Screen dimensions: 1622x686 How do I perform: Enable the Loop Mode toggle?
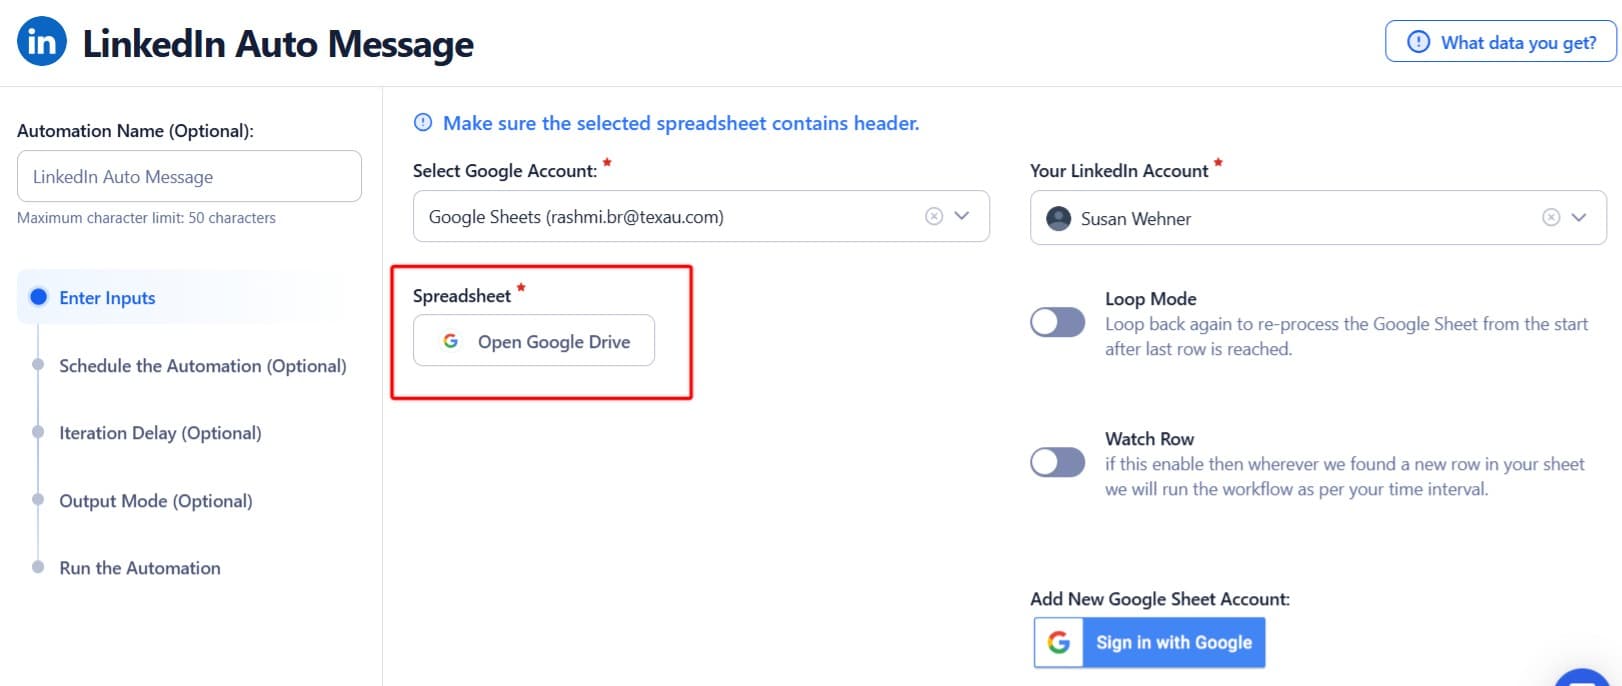(x=1057, y=322)
